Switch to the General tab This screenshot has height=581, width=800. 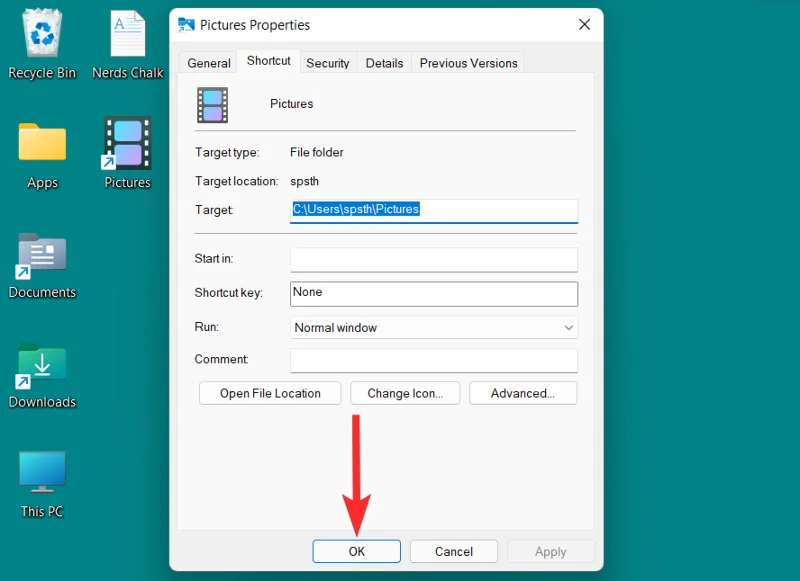coord(207,62)
